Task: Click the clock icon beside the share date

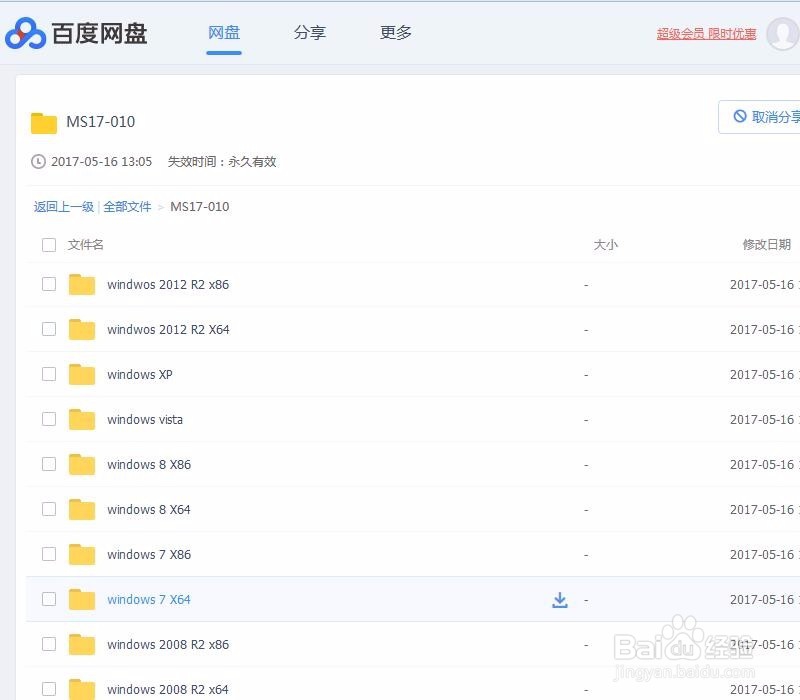Action: 36,161
